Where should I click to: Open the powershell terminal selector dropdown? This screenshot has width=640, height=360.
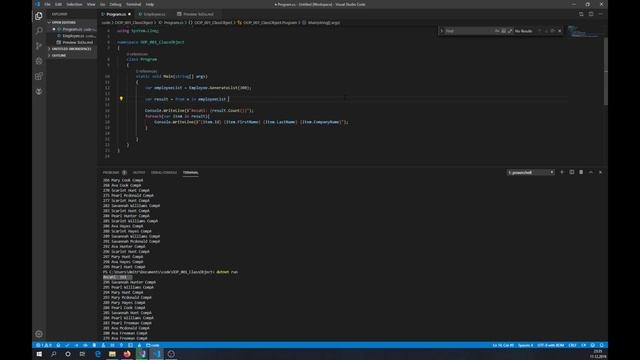pyautogui.click(x=531, y=172)
